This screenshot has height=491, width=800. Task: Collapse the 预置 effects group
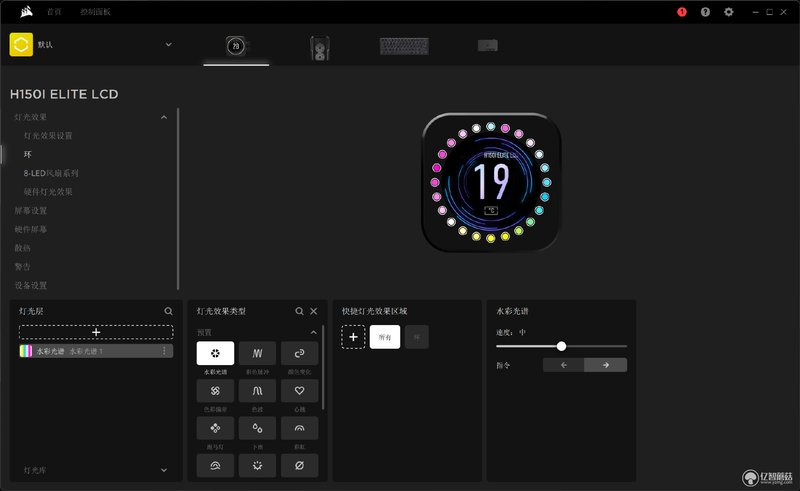[x=314, y=332]
